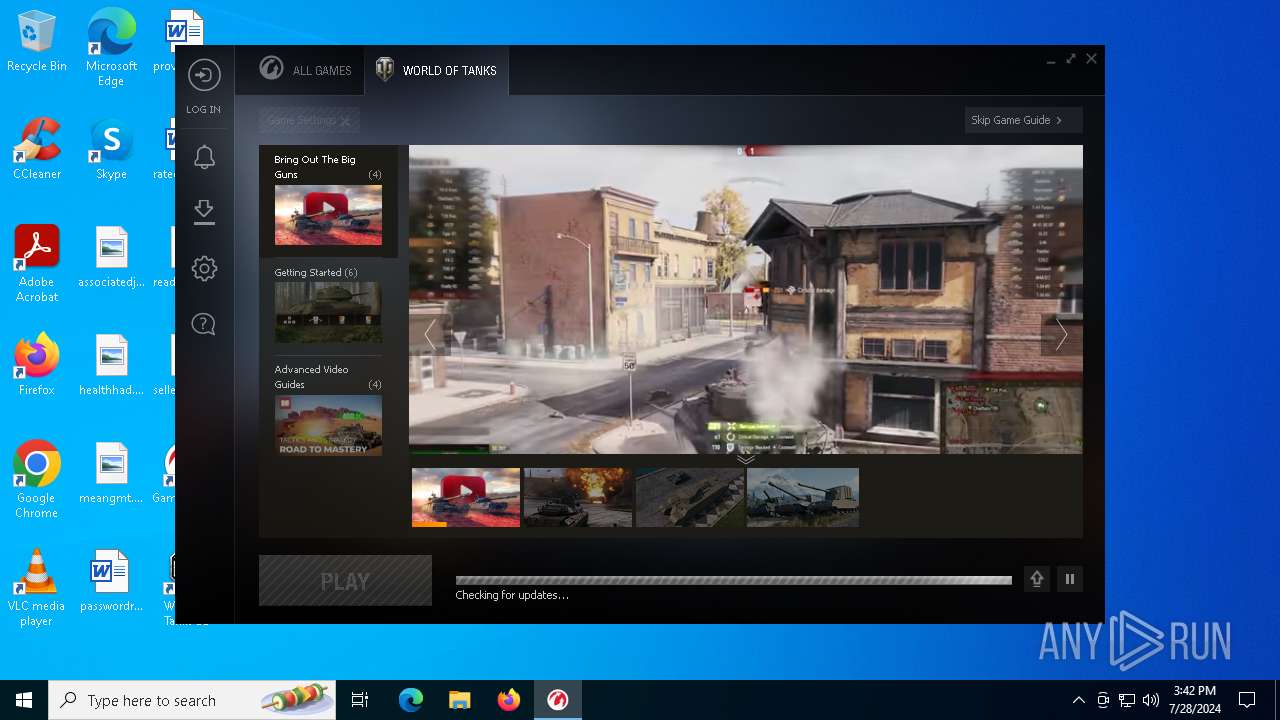Open the downloads icon in sidebar
1280x720 pixels.
pyautogui.click(x=204, y=211)
